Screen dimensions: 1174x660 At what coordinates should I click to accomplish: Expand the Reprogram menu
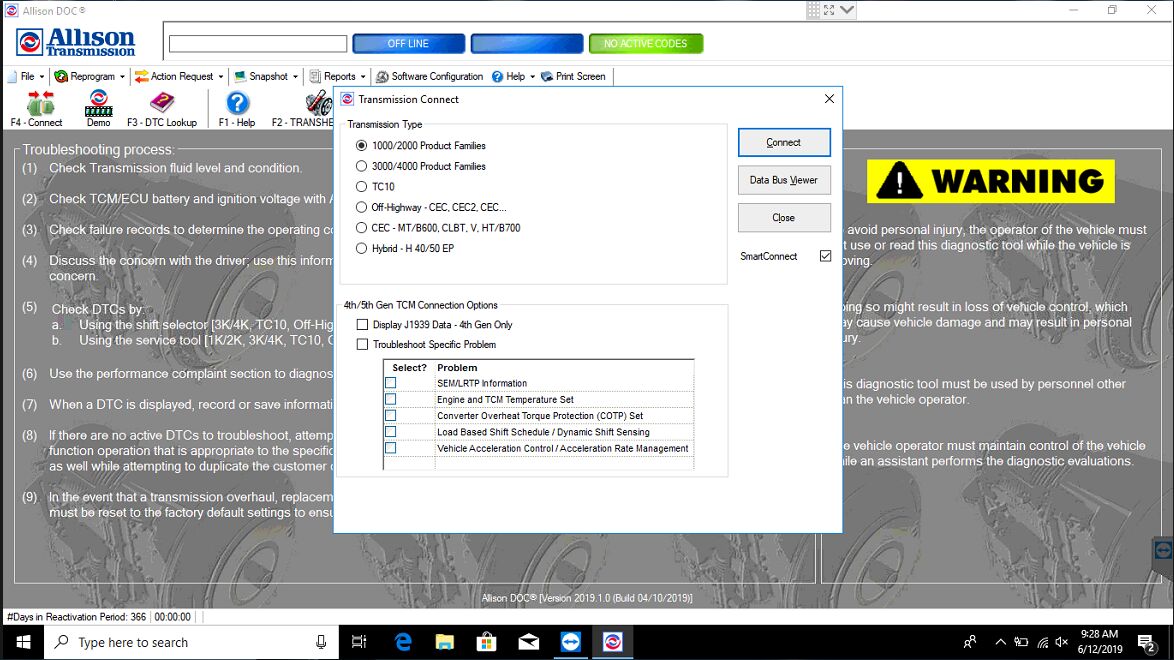point(90,76)
